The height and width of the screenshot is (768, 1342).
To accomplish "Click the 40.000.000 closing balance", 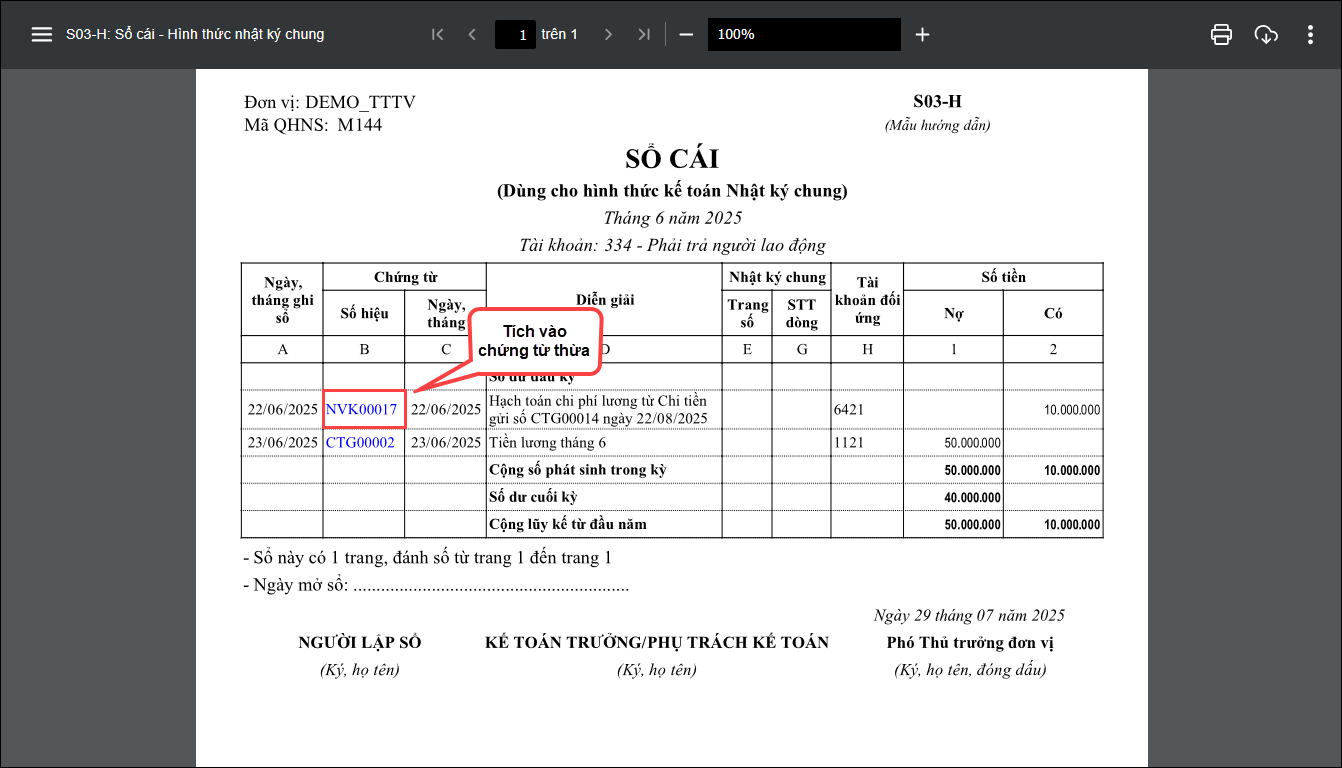I will (970, 498).
